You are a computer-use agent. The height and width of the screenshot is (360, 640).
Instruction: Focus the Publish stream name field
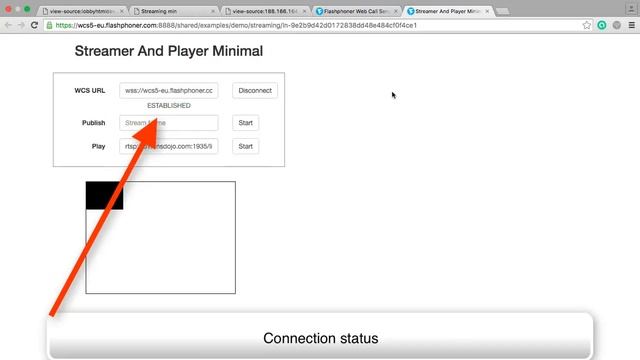click(169, 123)
